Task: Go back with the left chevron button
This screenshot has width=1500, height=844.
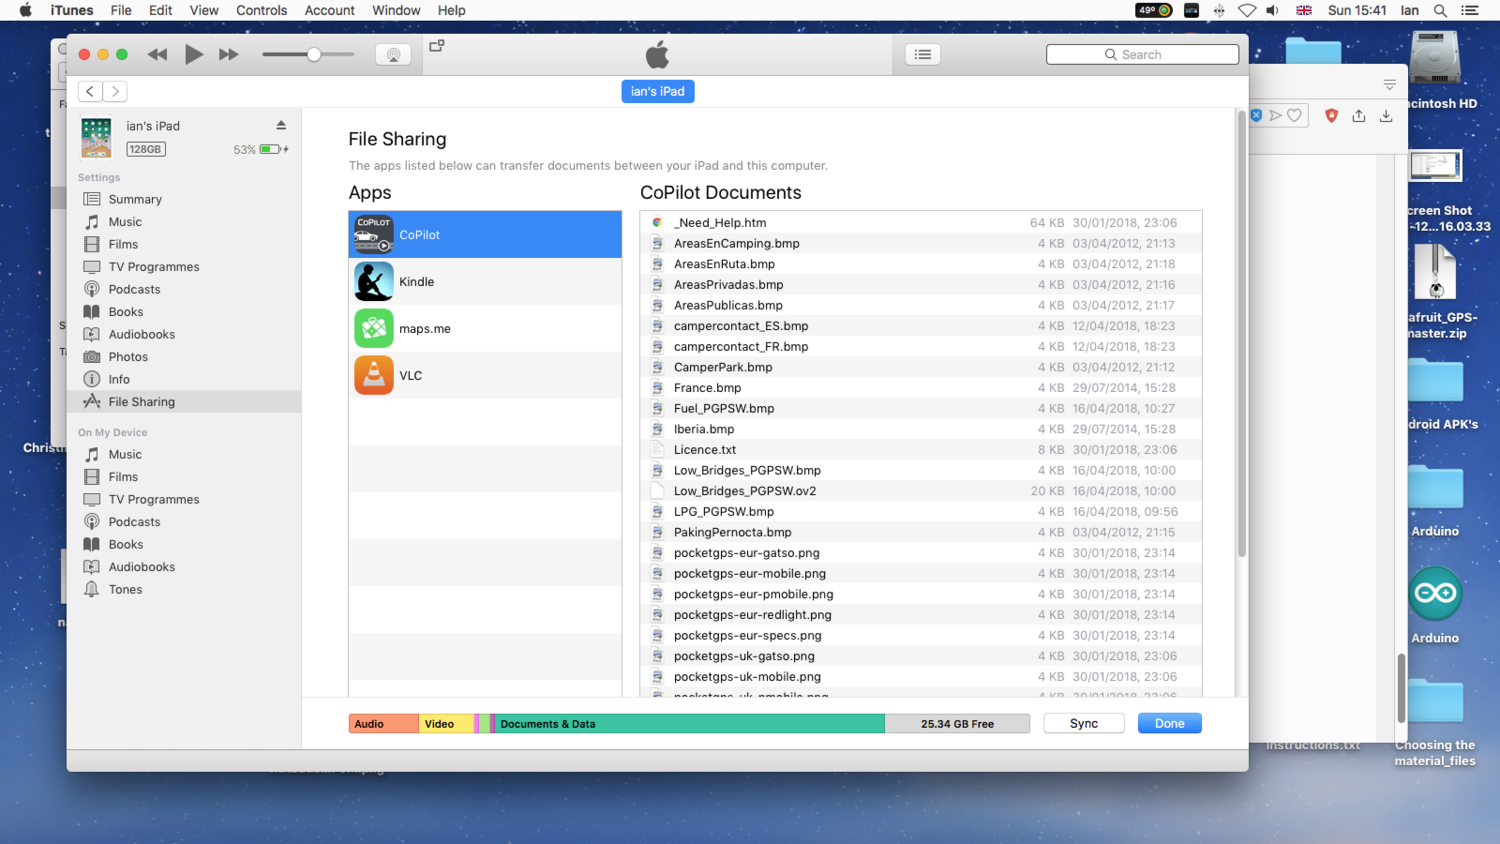Action: pos(90,91)
